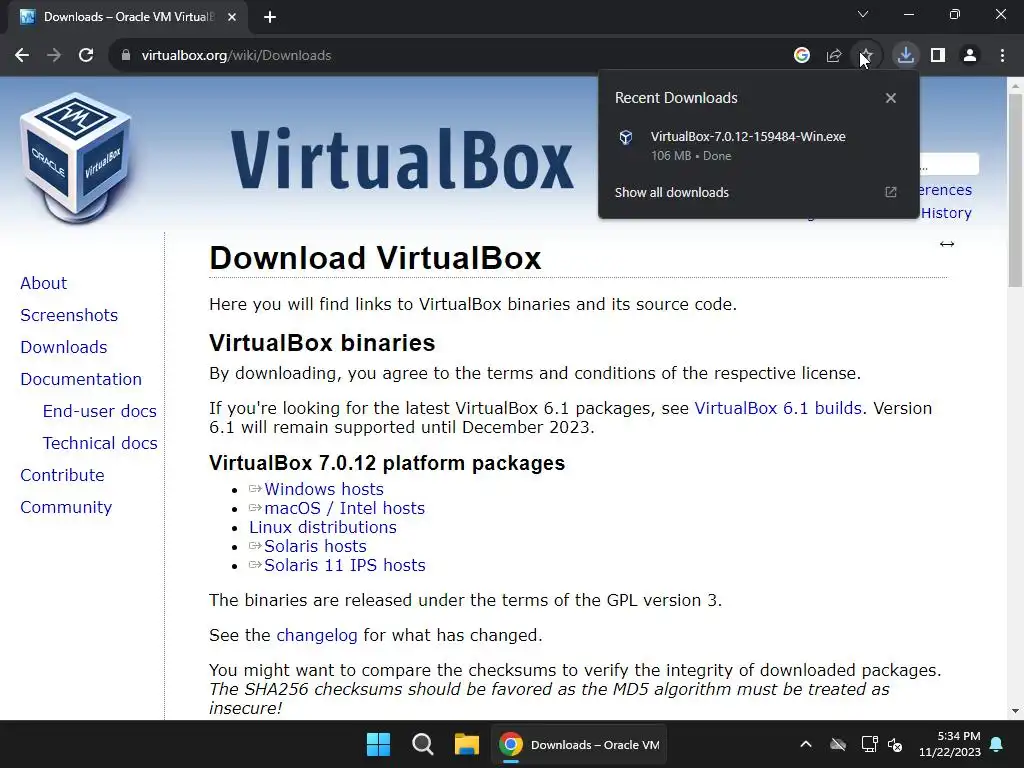This screenshot has height=768, width=1024.
Task: Click the browser forward arrow
Action: [x=54, y=56]
